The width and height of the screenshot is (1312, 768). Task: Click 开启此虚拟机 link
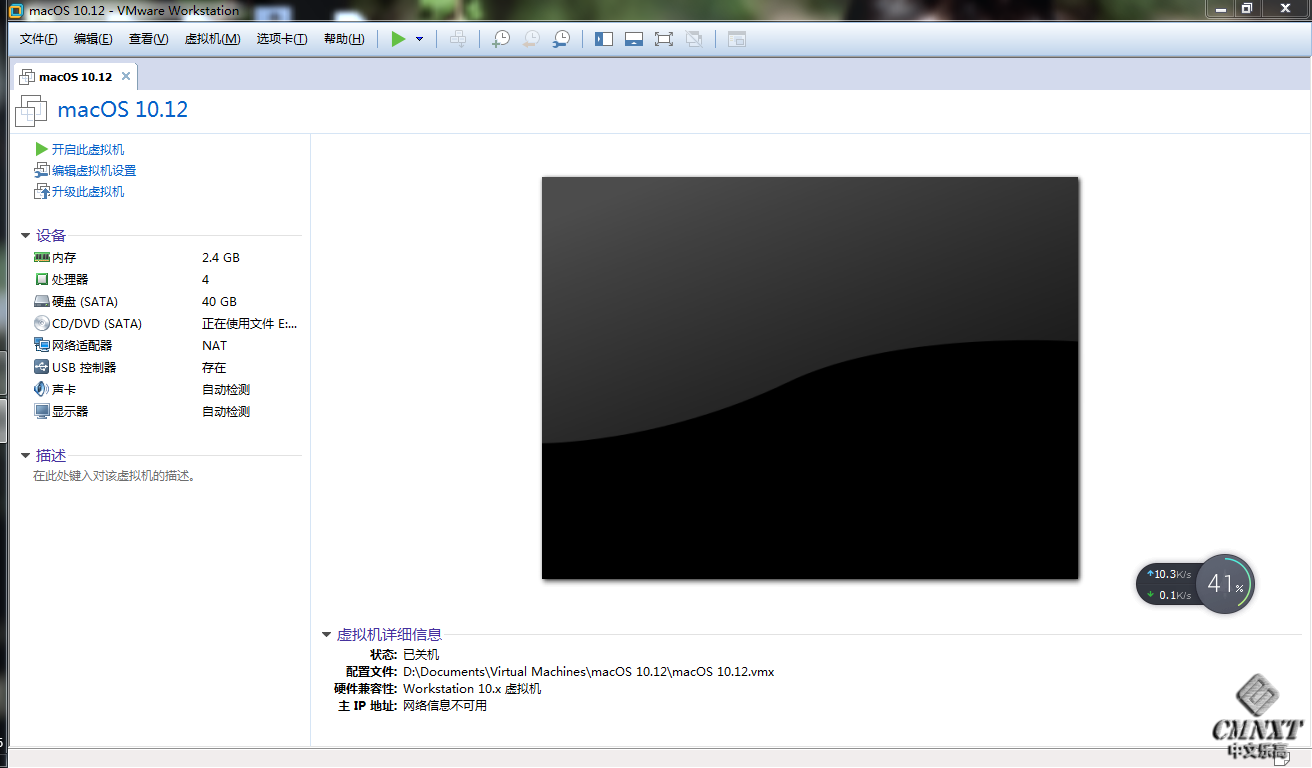pyautogui.click(x=88, y=149)
